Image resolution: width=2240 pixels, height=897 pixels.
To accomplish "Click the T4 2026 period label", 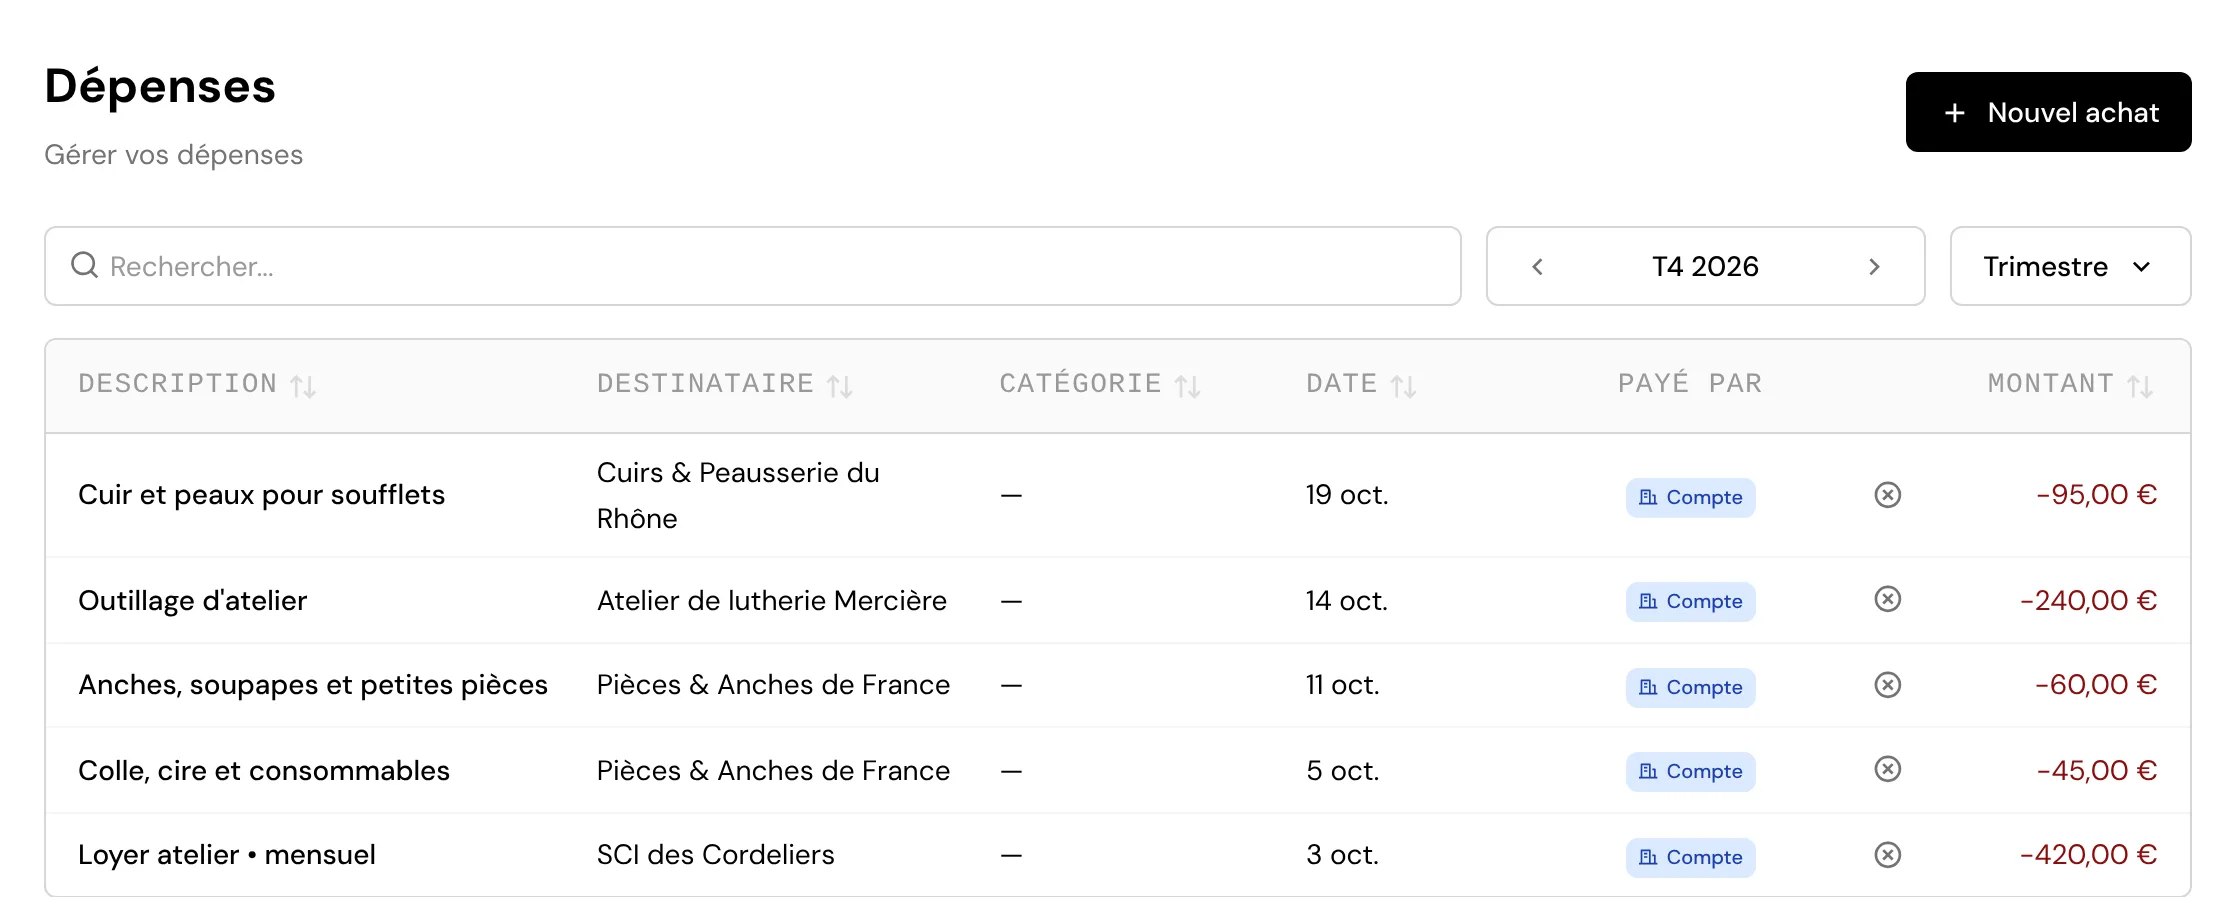I will [1705, 267].
